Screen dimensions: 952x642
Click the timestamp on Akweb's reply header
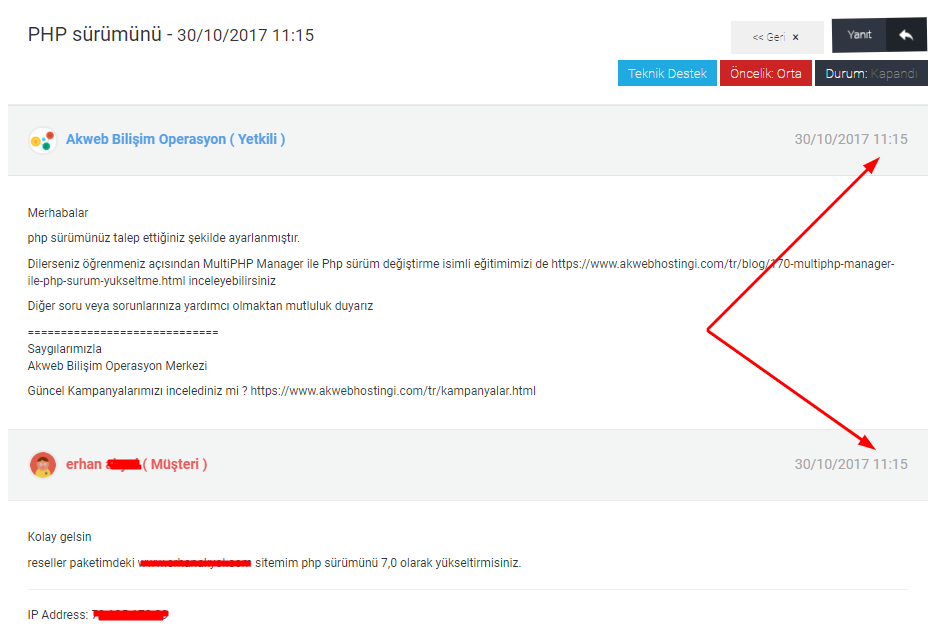(x=851, y=139)
